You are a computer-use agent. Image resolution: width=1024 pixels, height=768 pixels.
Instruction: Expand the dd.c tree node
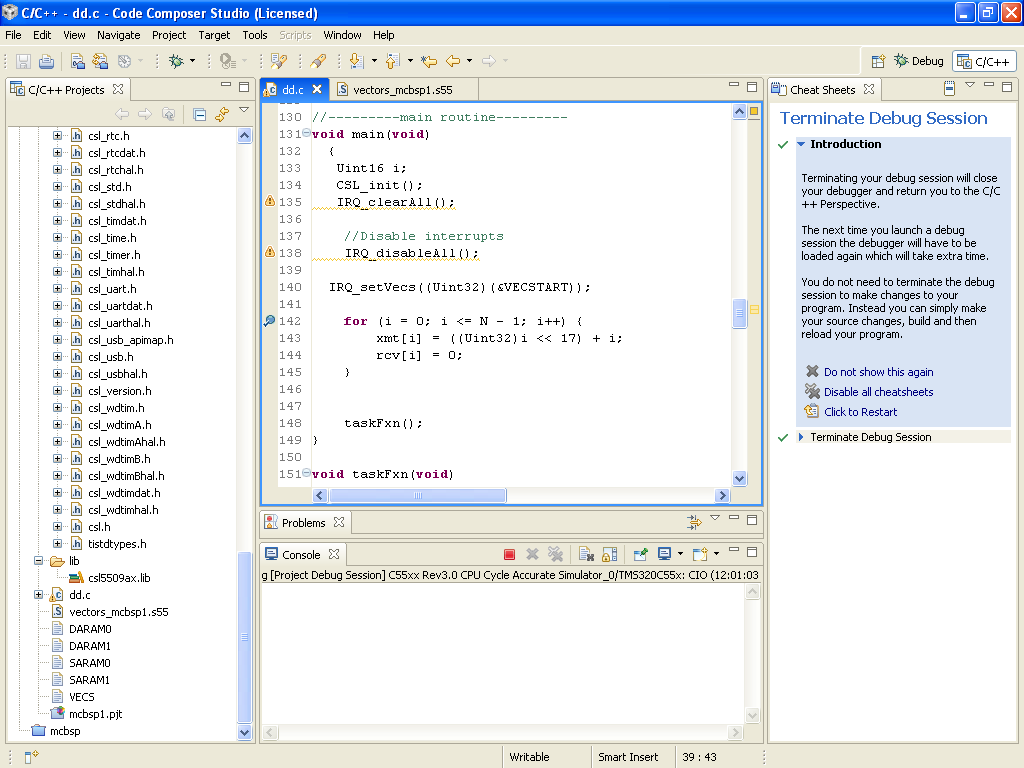click(x=39, y=595)
